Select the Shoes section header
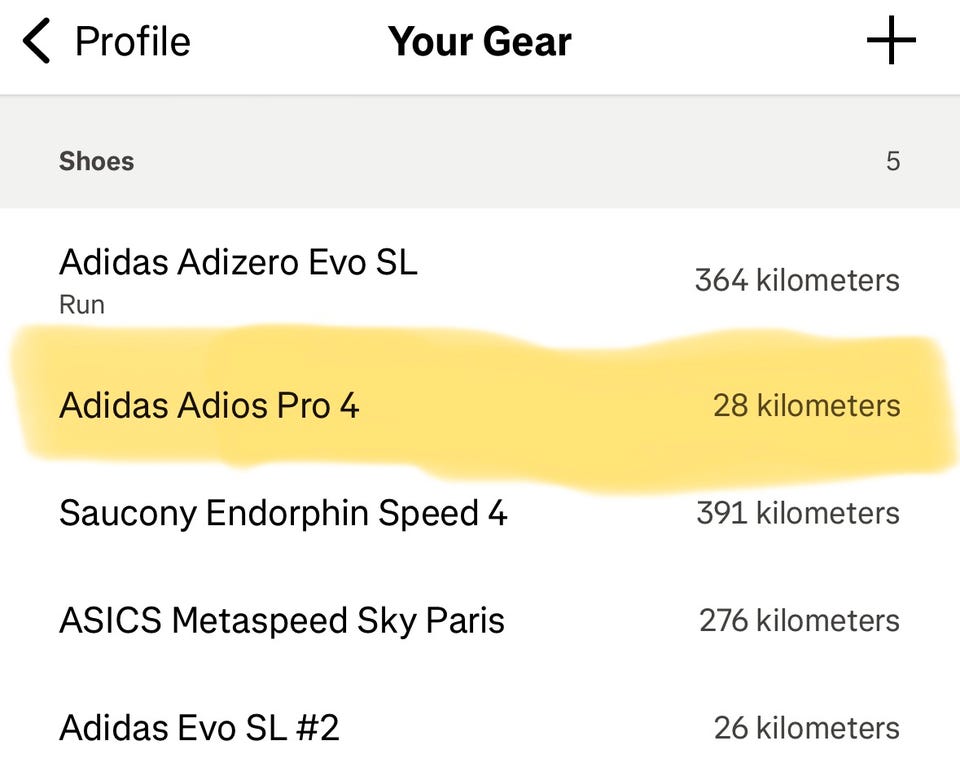 pos(96,161)
